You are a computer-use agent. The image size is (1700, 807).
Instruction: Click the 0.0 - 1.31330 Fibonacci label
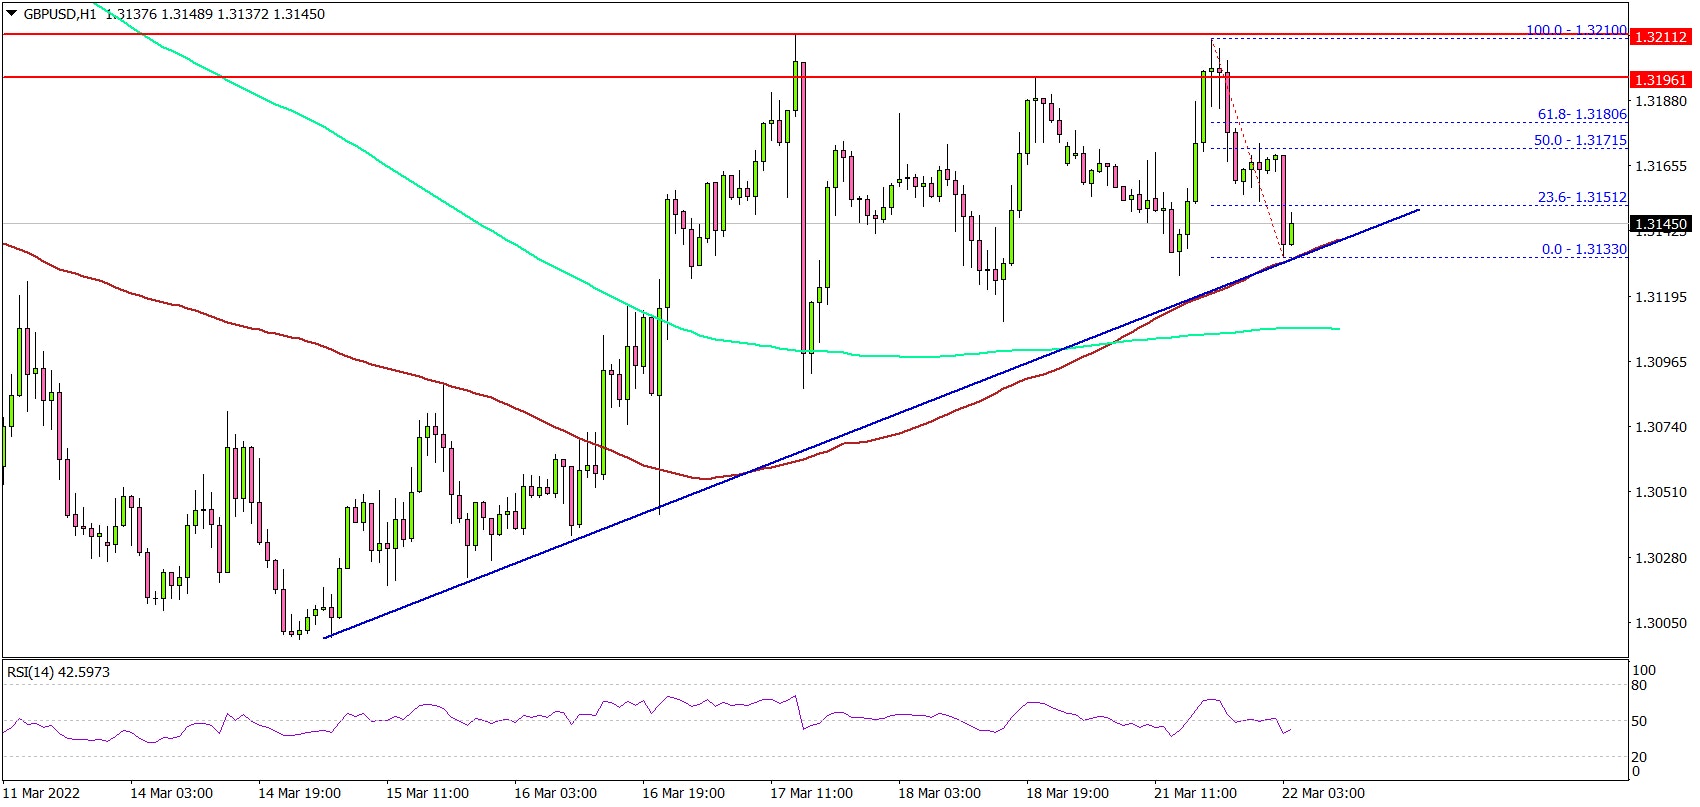(1583, 250)
